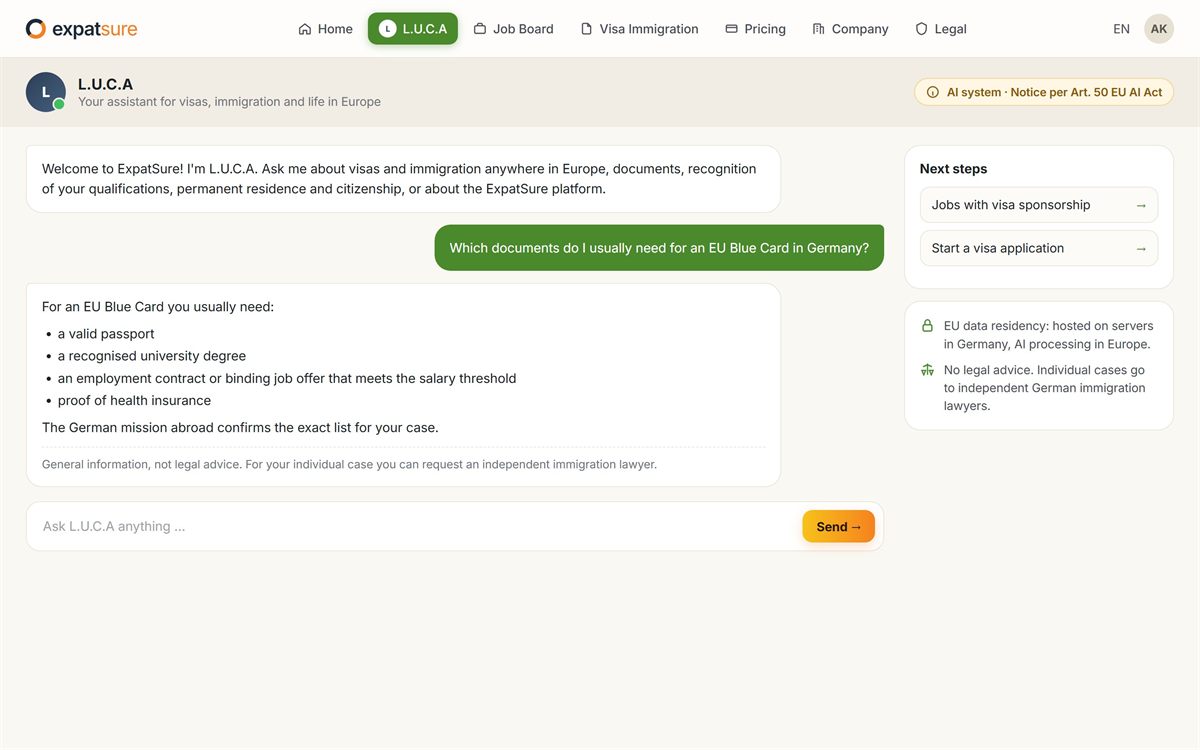Click the shield icon by Legal

(922, 29)
